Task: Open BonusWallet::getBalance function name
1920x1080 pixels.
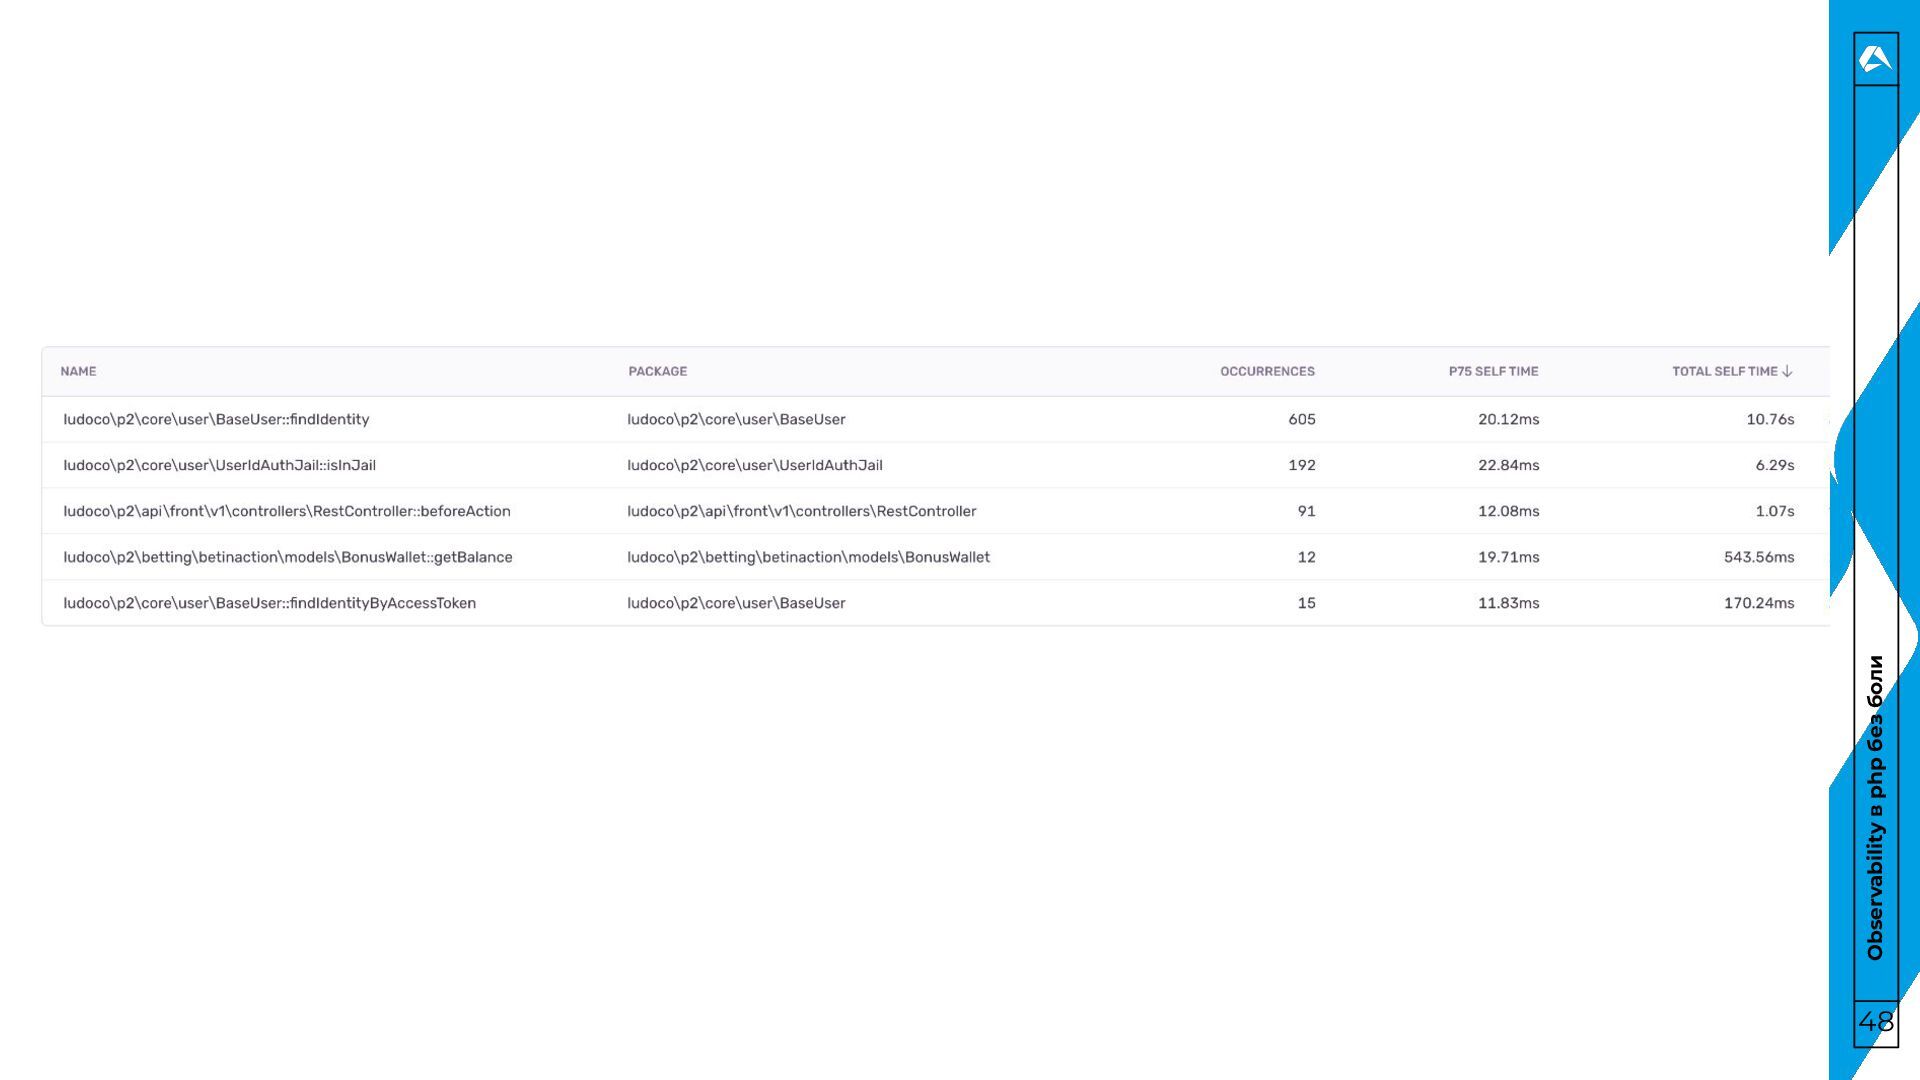Action: (x=288, y=557)
